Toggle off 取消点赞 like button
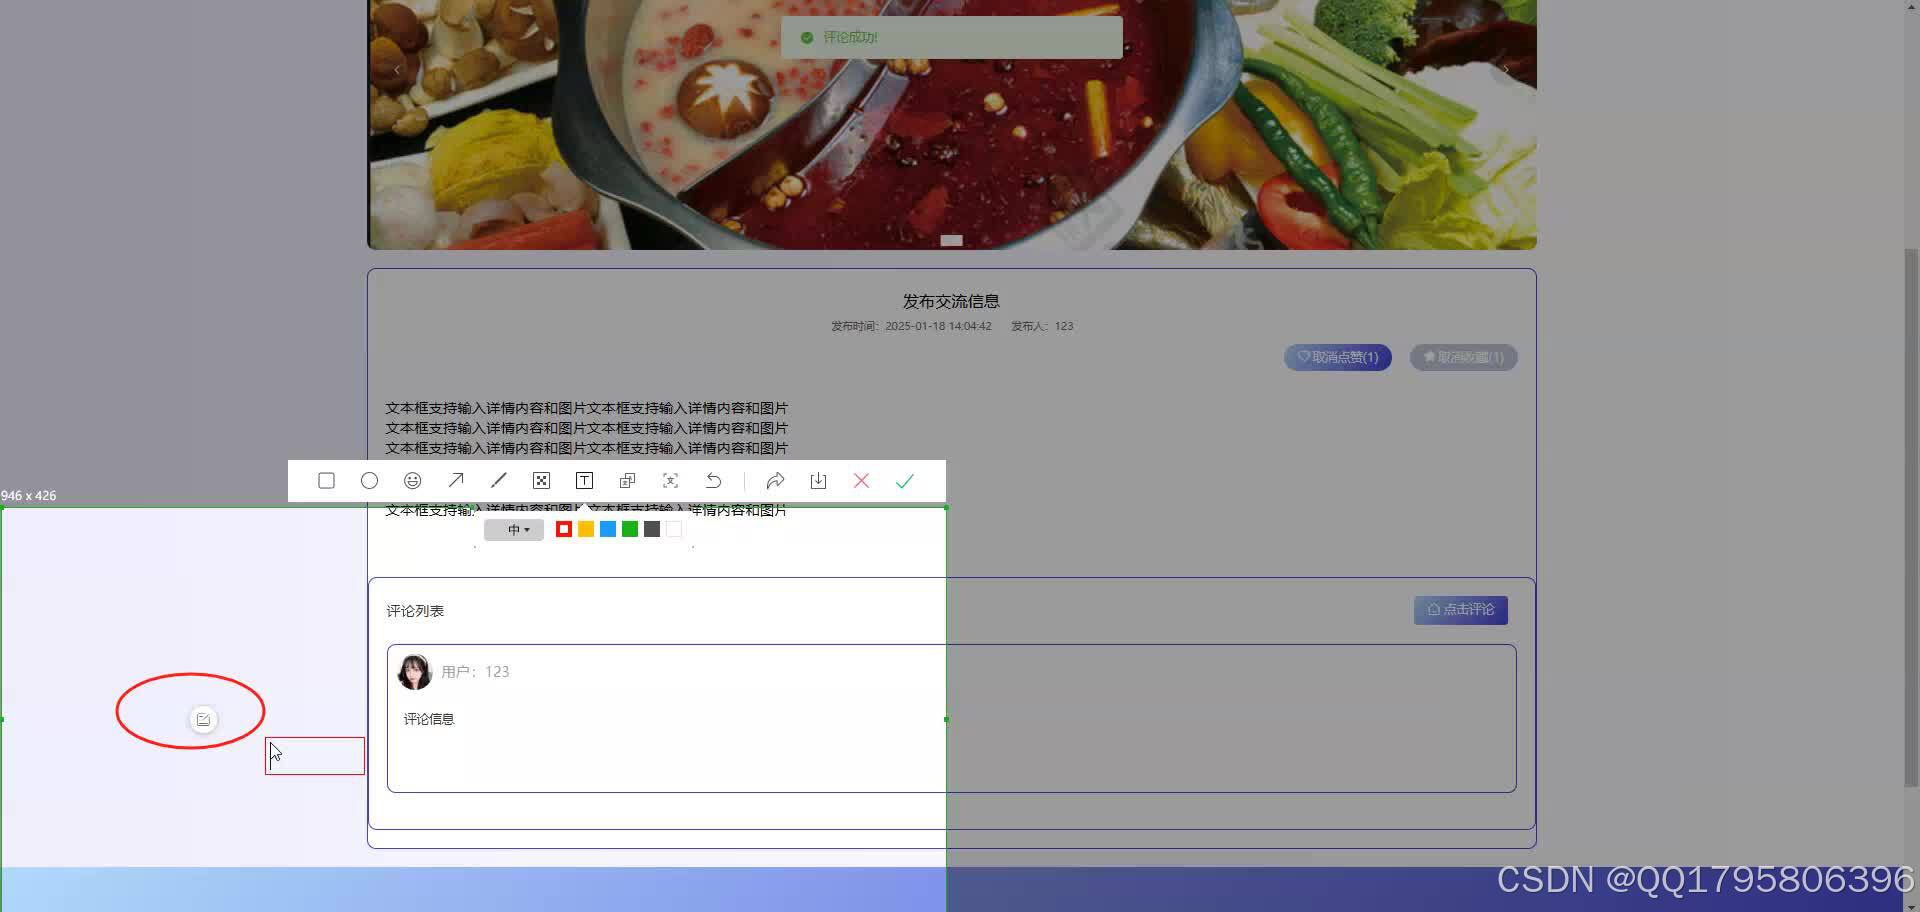Screen dimensions: 1920x912 1337,357
